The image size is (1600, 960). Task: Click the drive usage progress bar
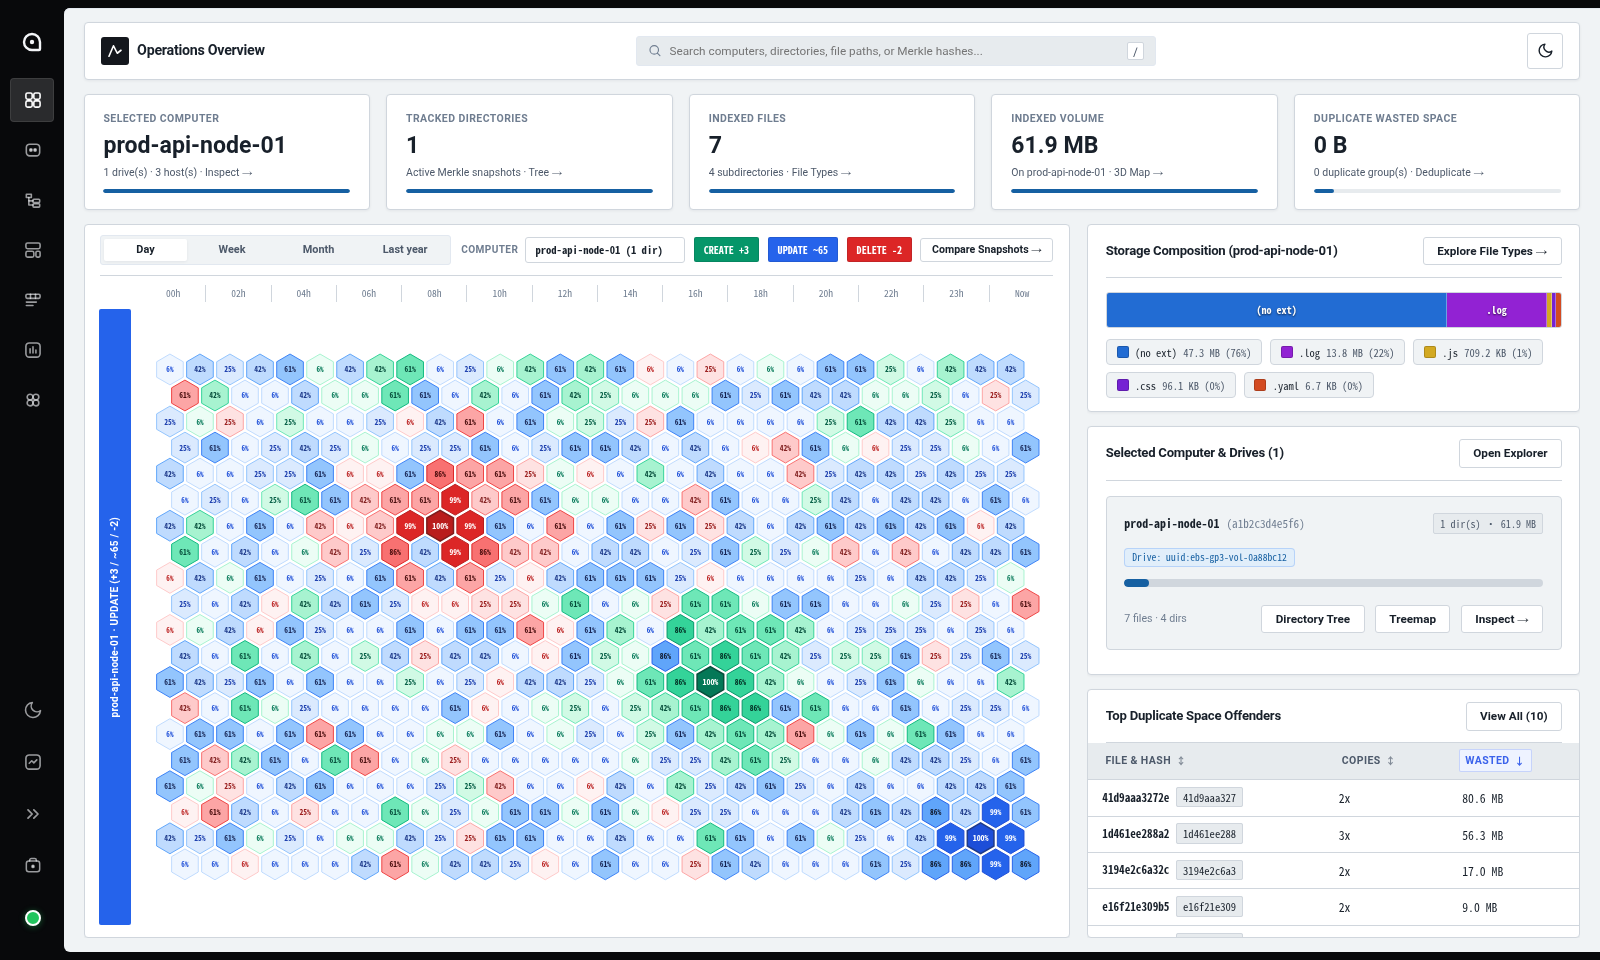(1333, 582)
